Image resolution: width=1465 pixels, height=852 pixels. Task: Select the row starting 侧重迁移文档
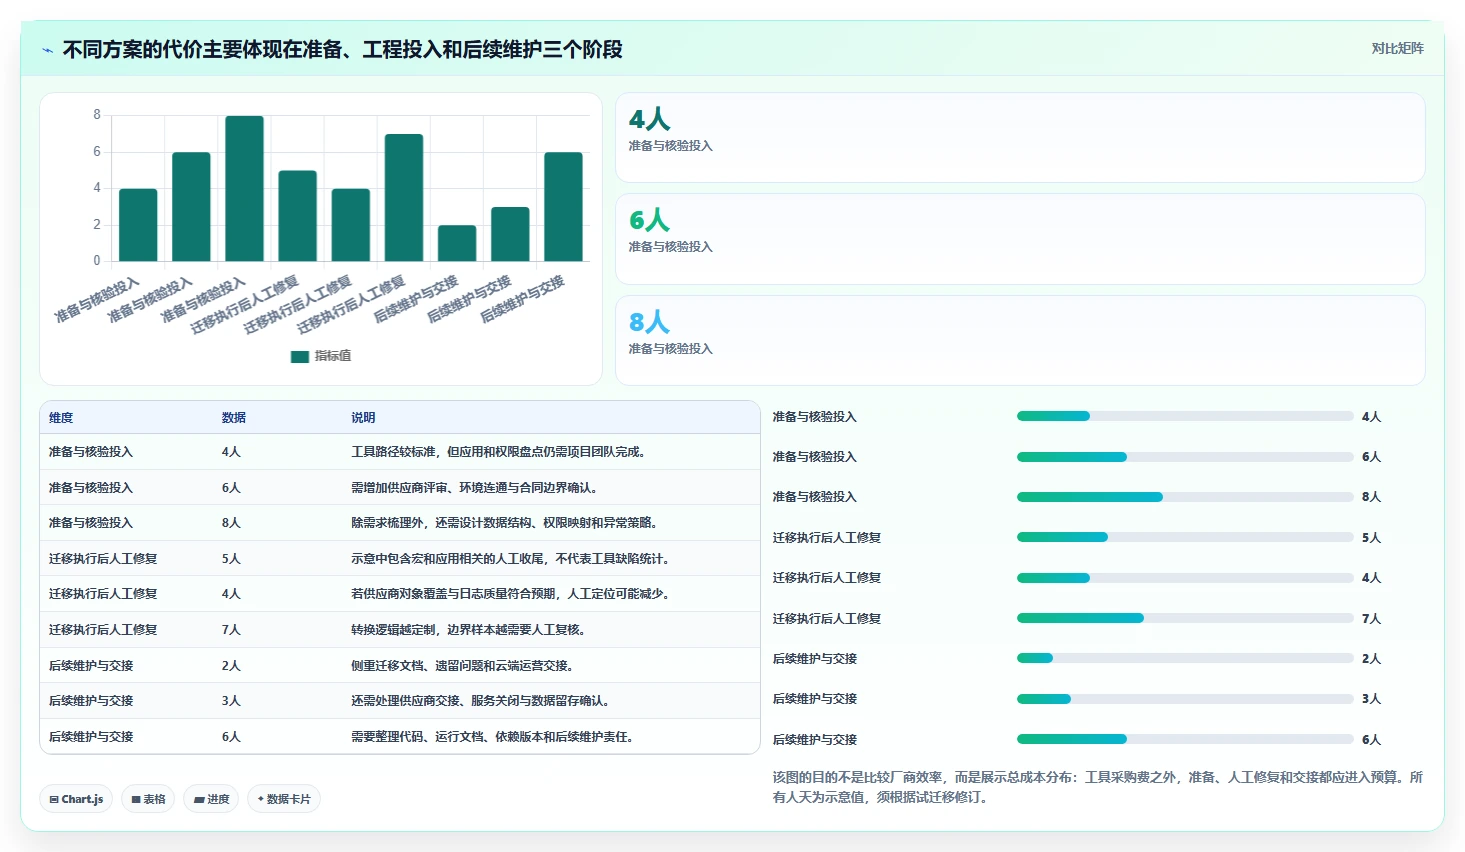click(400, 666)
